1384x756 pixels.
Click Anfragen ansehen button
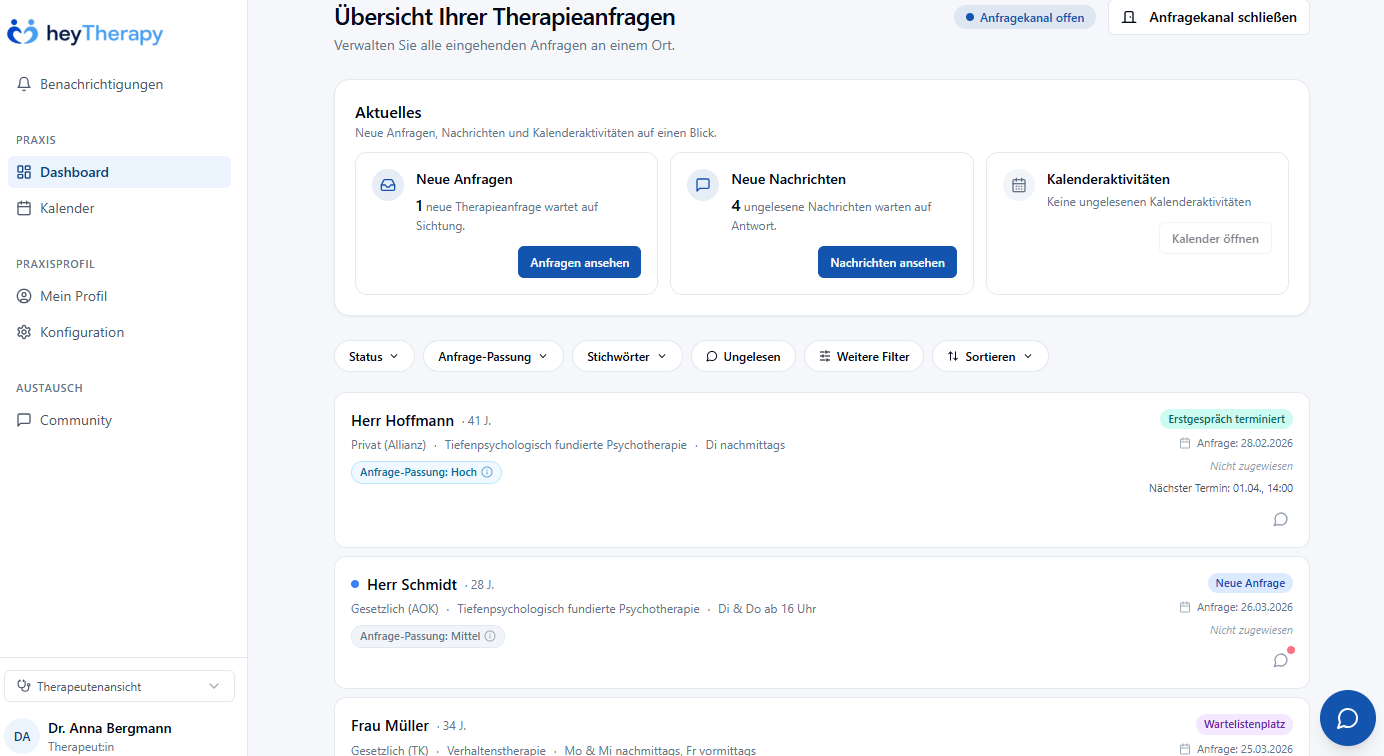click(x=579, y=262)
